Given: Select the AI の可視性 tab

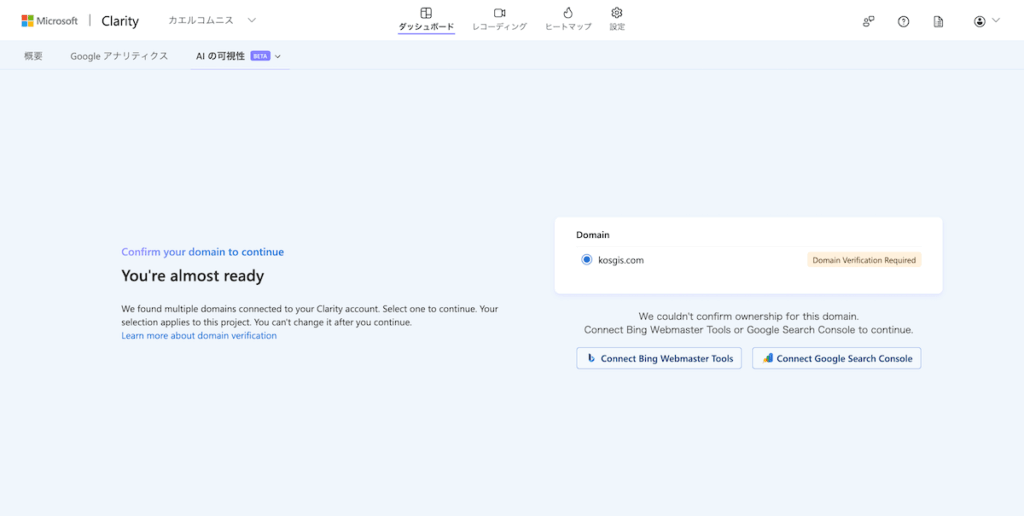Looking at the screenshot, I should 221,56.
